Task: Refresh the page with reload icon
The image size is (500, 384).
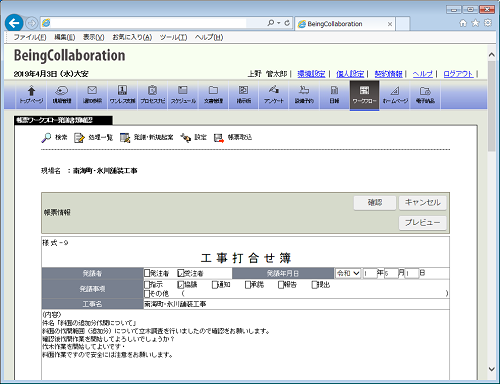Action: point(287,23)
